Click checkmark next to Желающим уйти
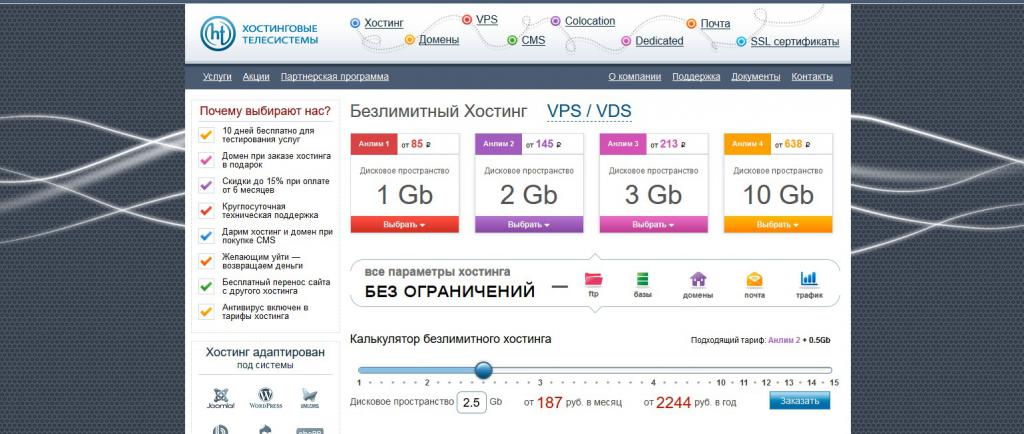This screenshot has width=1024, height=434. click(x=206, y=261)
